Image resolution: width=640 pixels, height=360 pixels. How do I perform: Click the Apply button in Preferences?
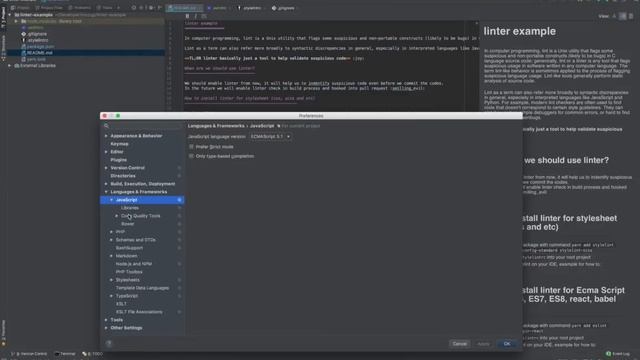point(483,344)
